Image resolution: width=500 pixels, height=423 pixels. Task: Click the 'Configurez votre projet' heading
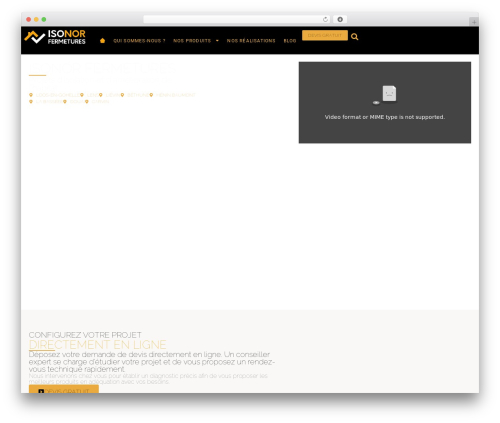pos(85,335)
